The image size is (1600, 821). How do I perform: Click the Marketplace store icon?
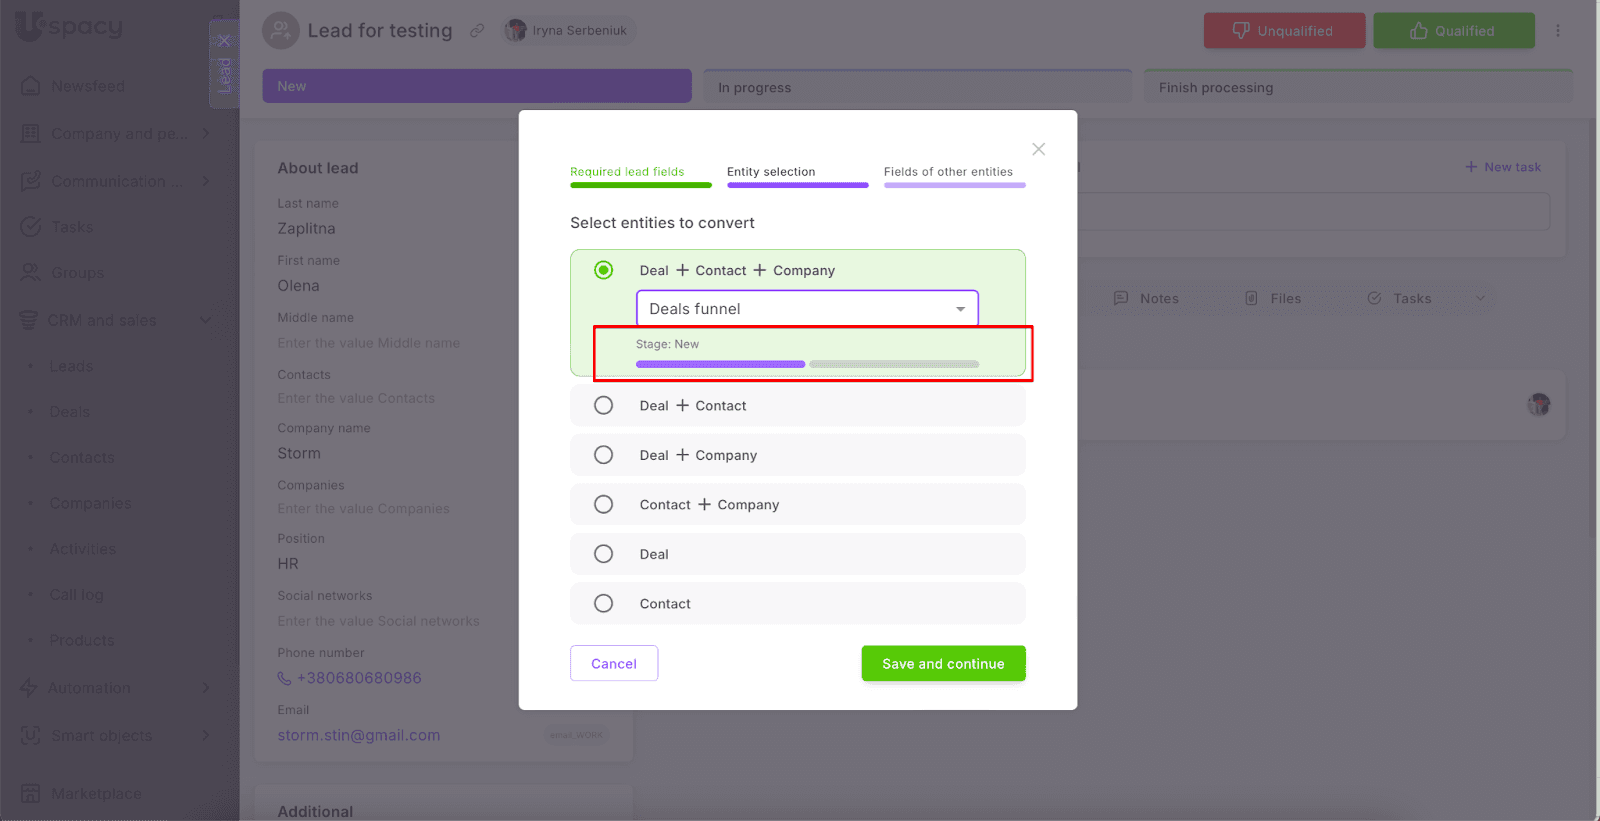31,793
